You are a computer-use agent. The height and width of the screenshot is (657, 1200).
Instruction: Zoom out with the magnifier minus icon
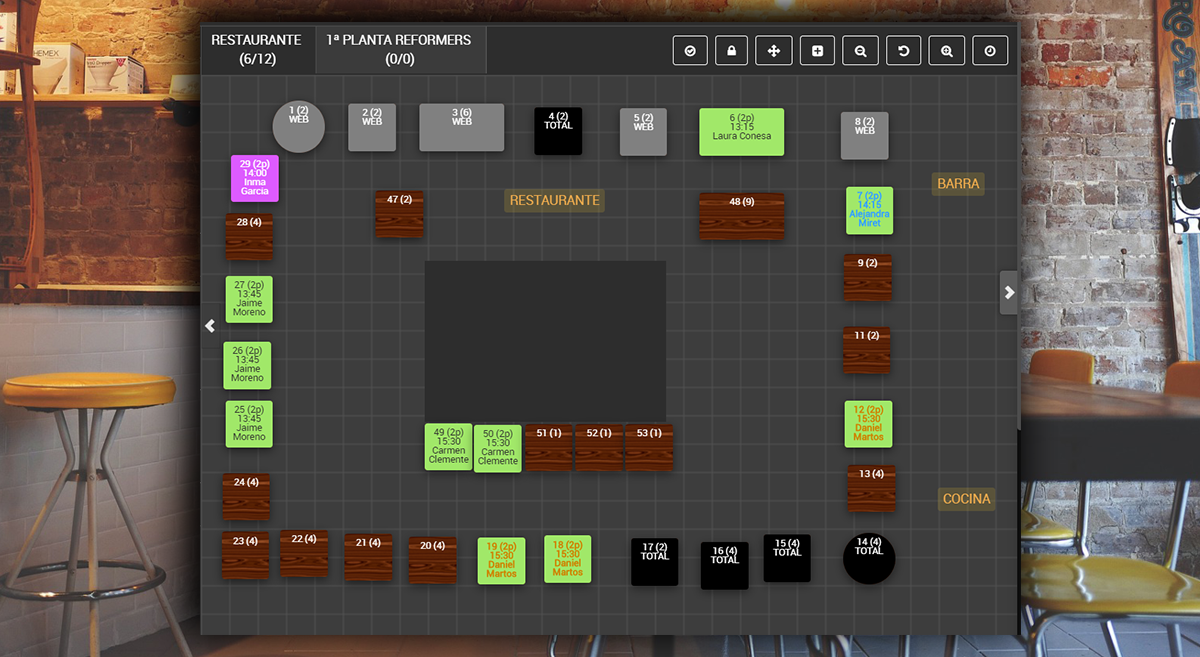860,51
